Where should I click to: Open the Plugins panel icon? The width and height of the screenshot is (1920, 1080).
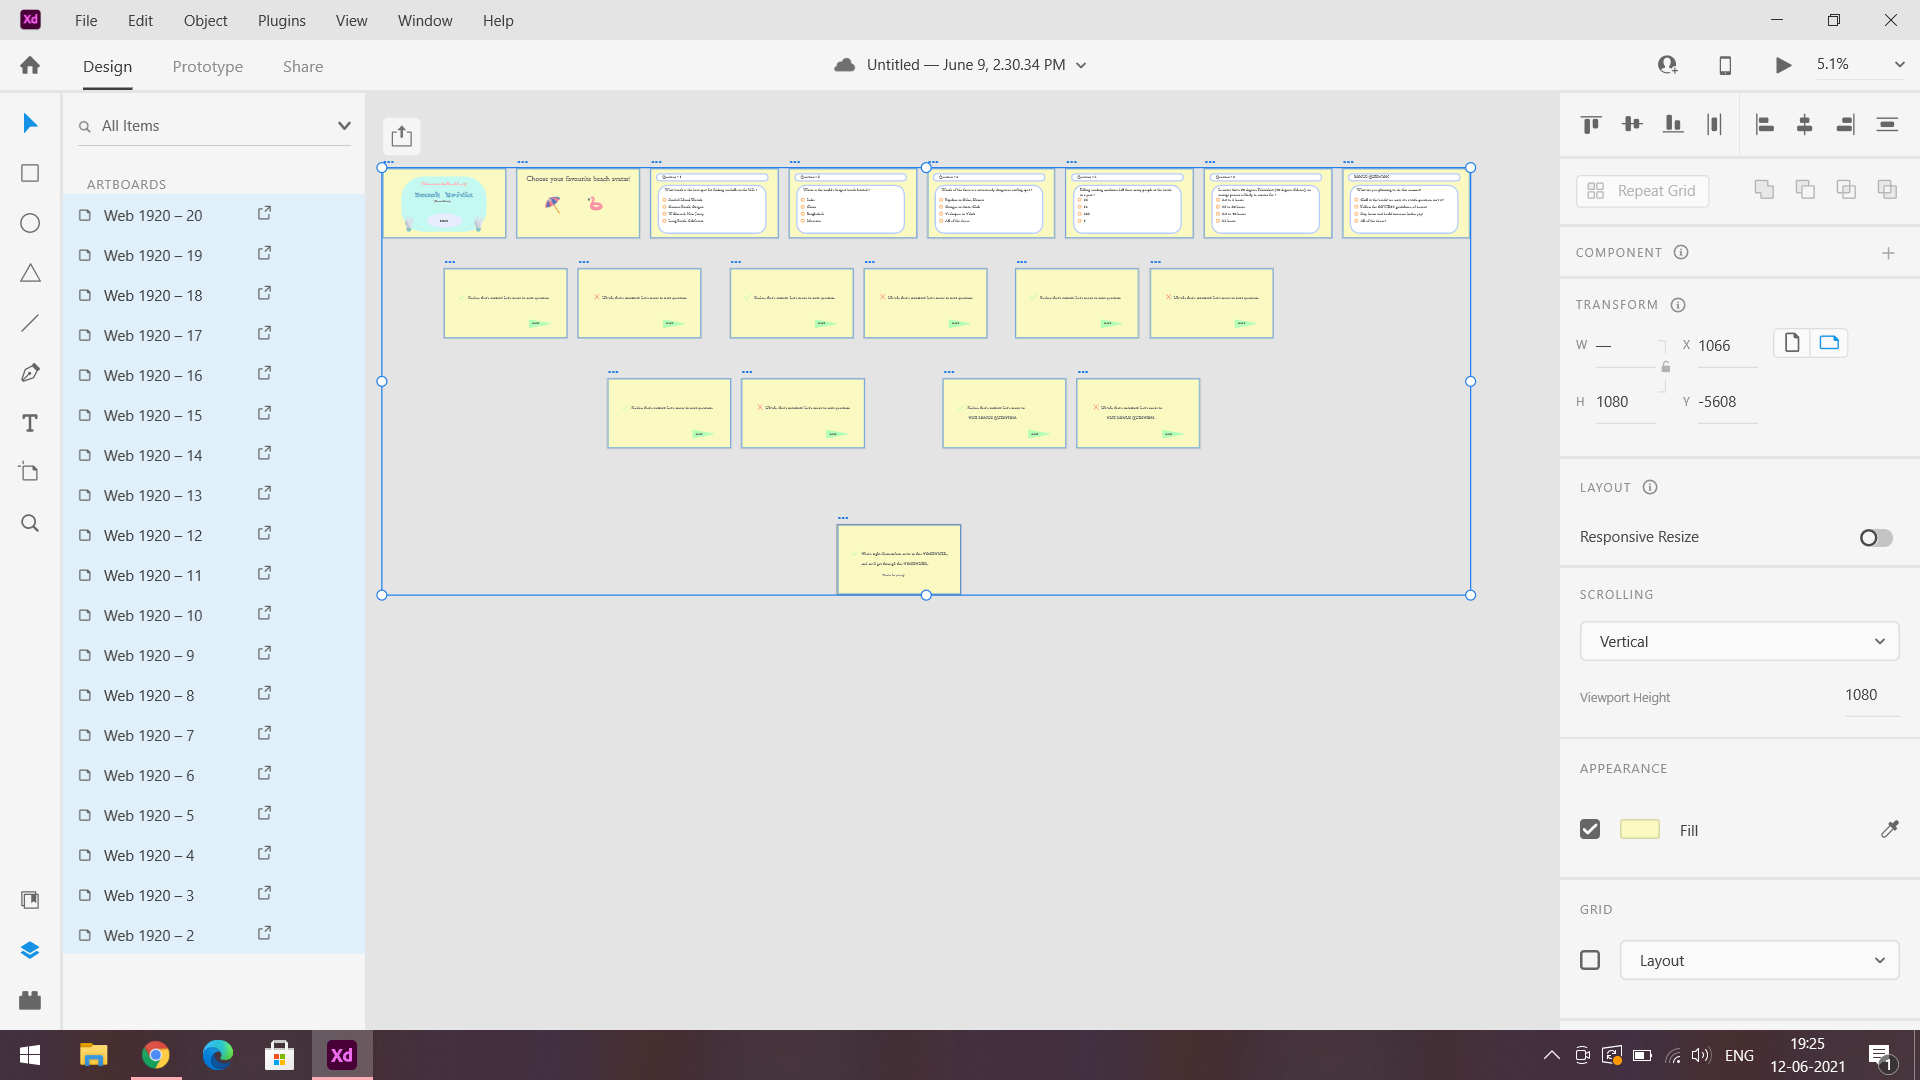point(30,1000)
